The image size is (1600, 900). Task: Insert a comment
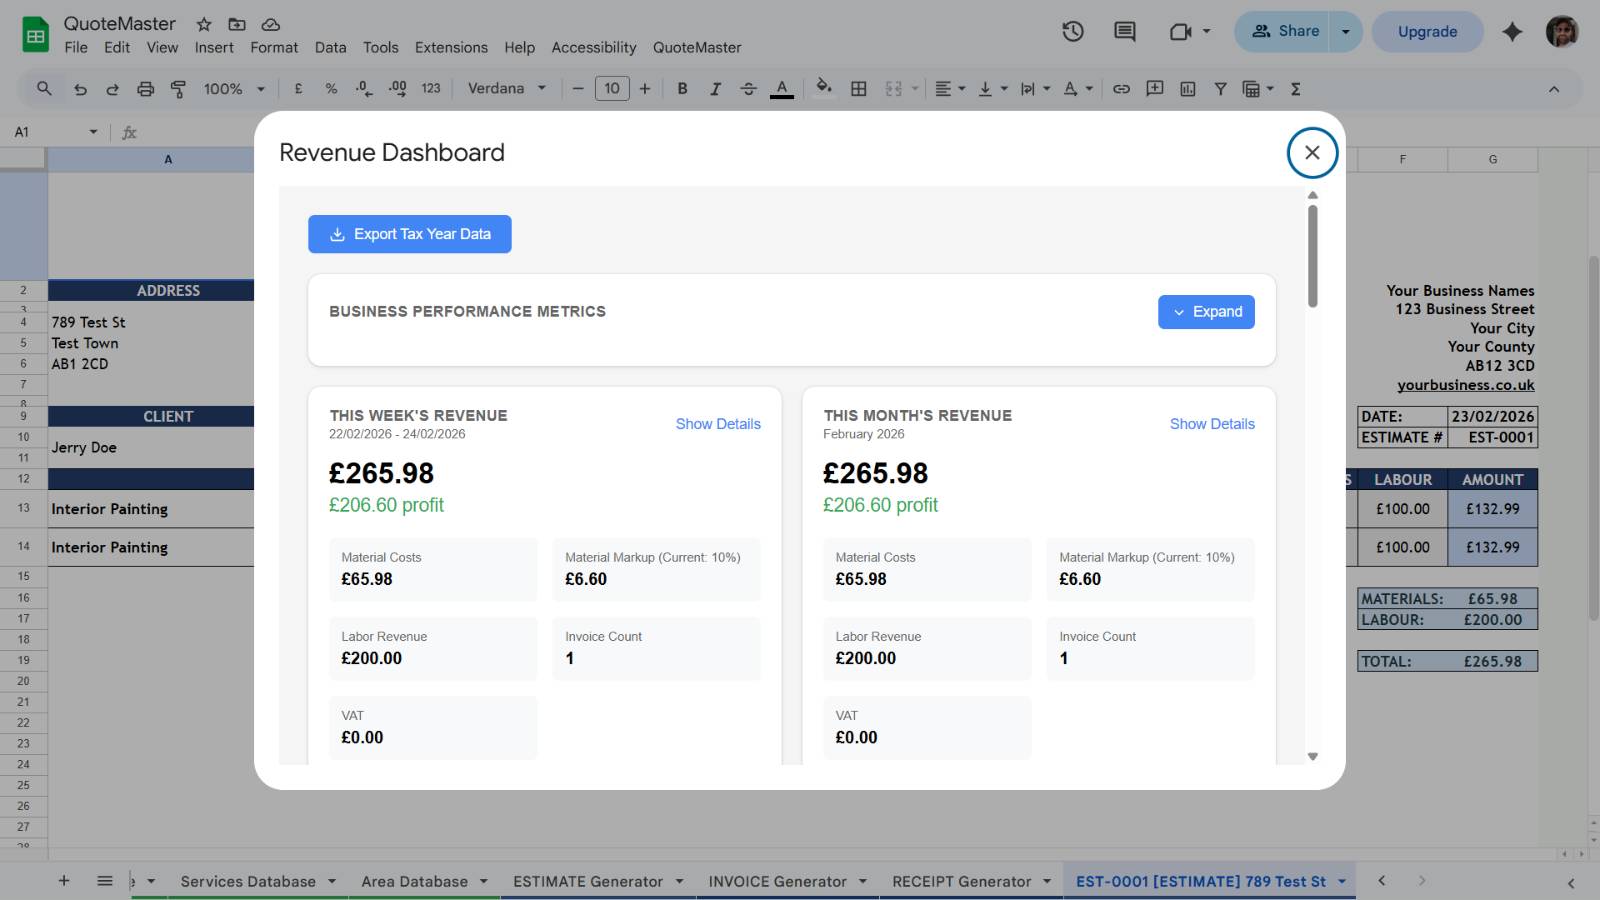click(1154, 88)
